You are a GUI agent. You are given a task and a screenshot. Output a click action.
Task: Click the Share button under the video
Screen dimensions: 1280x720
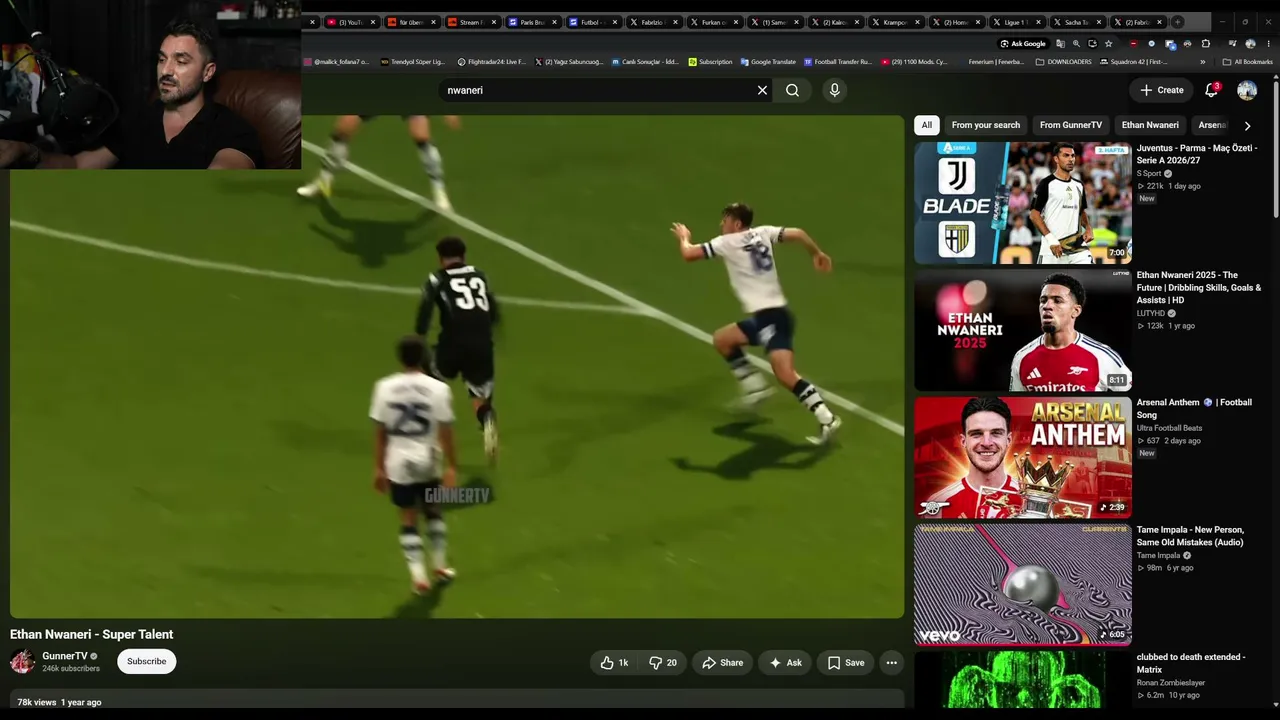pyautogui.click(x=722, y=662)
